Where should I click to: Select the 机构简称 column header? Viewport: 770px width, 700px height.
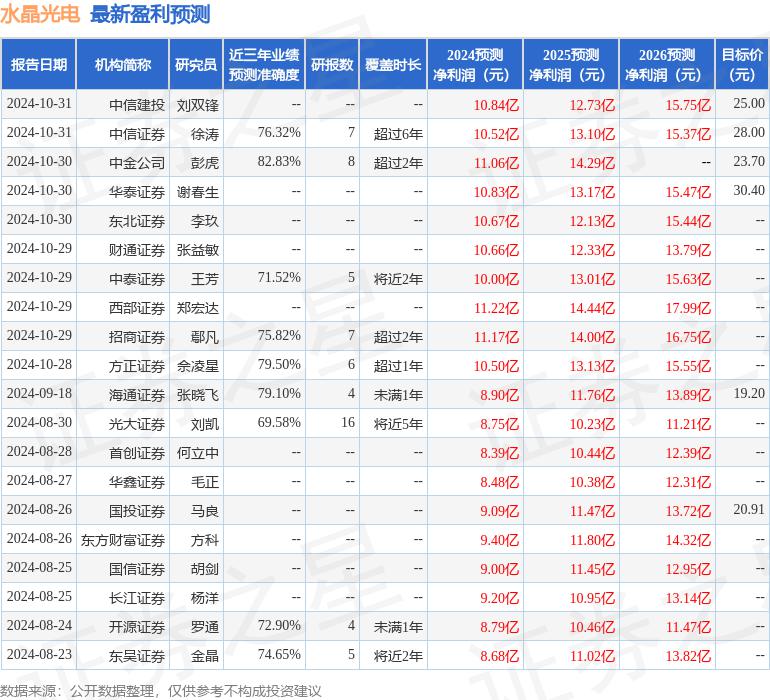click(123, 64)
